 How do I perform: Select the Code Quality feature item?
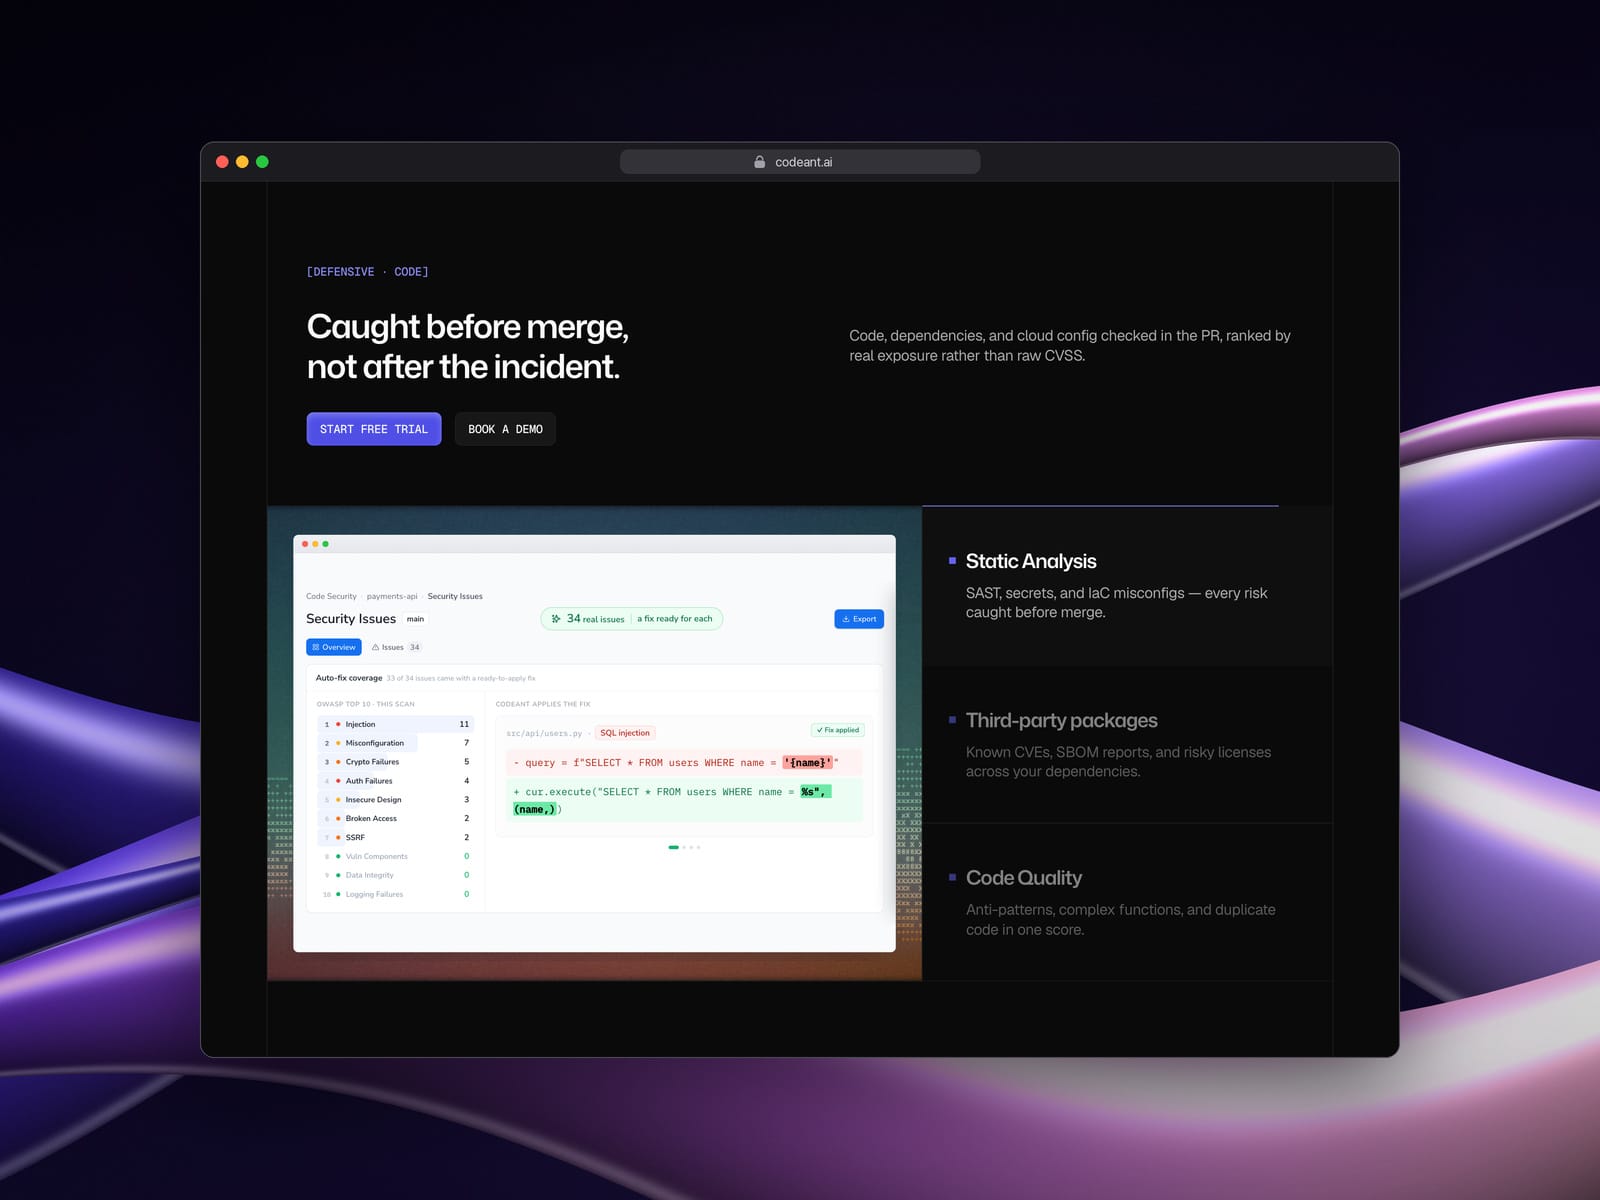click(1127, 903)
